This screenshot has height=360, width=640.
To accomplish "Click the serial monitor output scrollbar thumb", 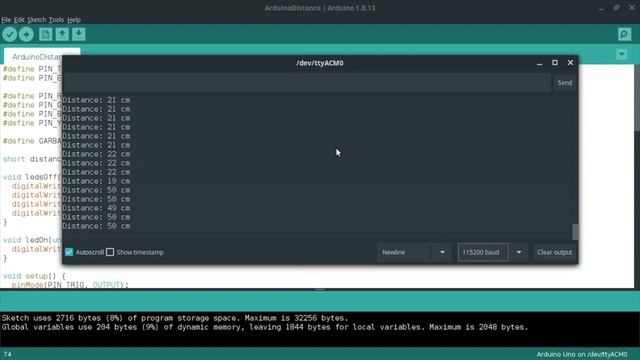I will point(575,232).
